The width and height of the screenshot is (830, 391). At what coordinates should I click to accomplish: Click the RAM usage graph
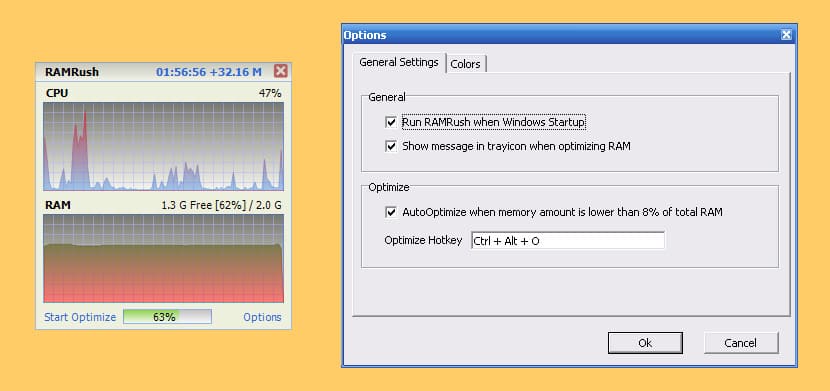tap(163, 258)
